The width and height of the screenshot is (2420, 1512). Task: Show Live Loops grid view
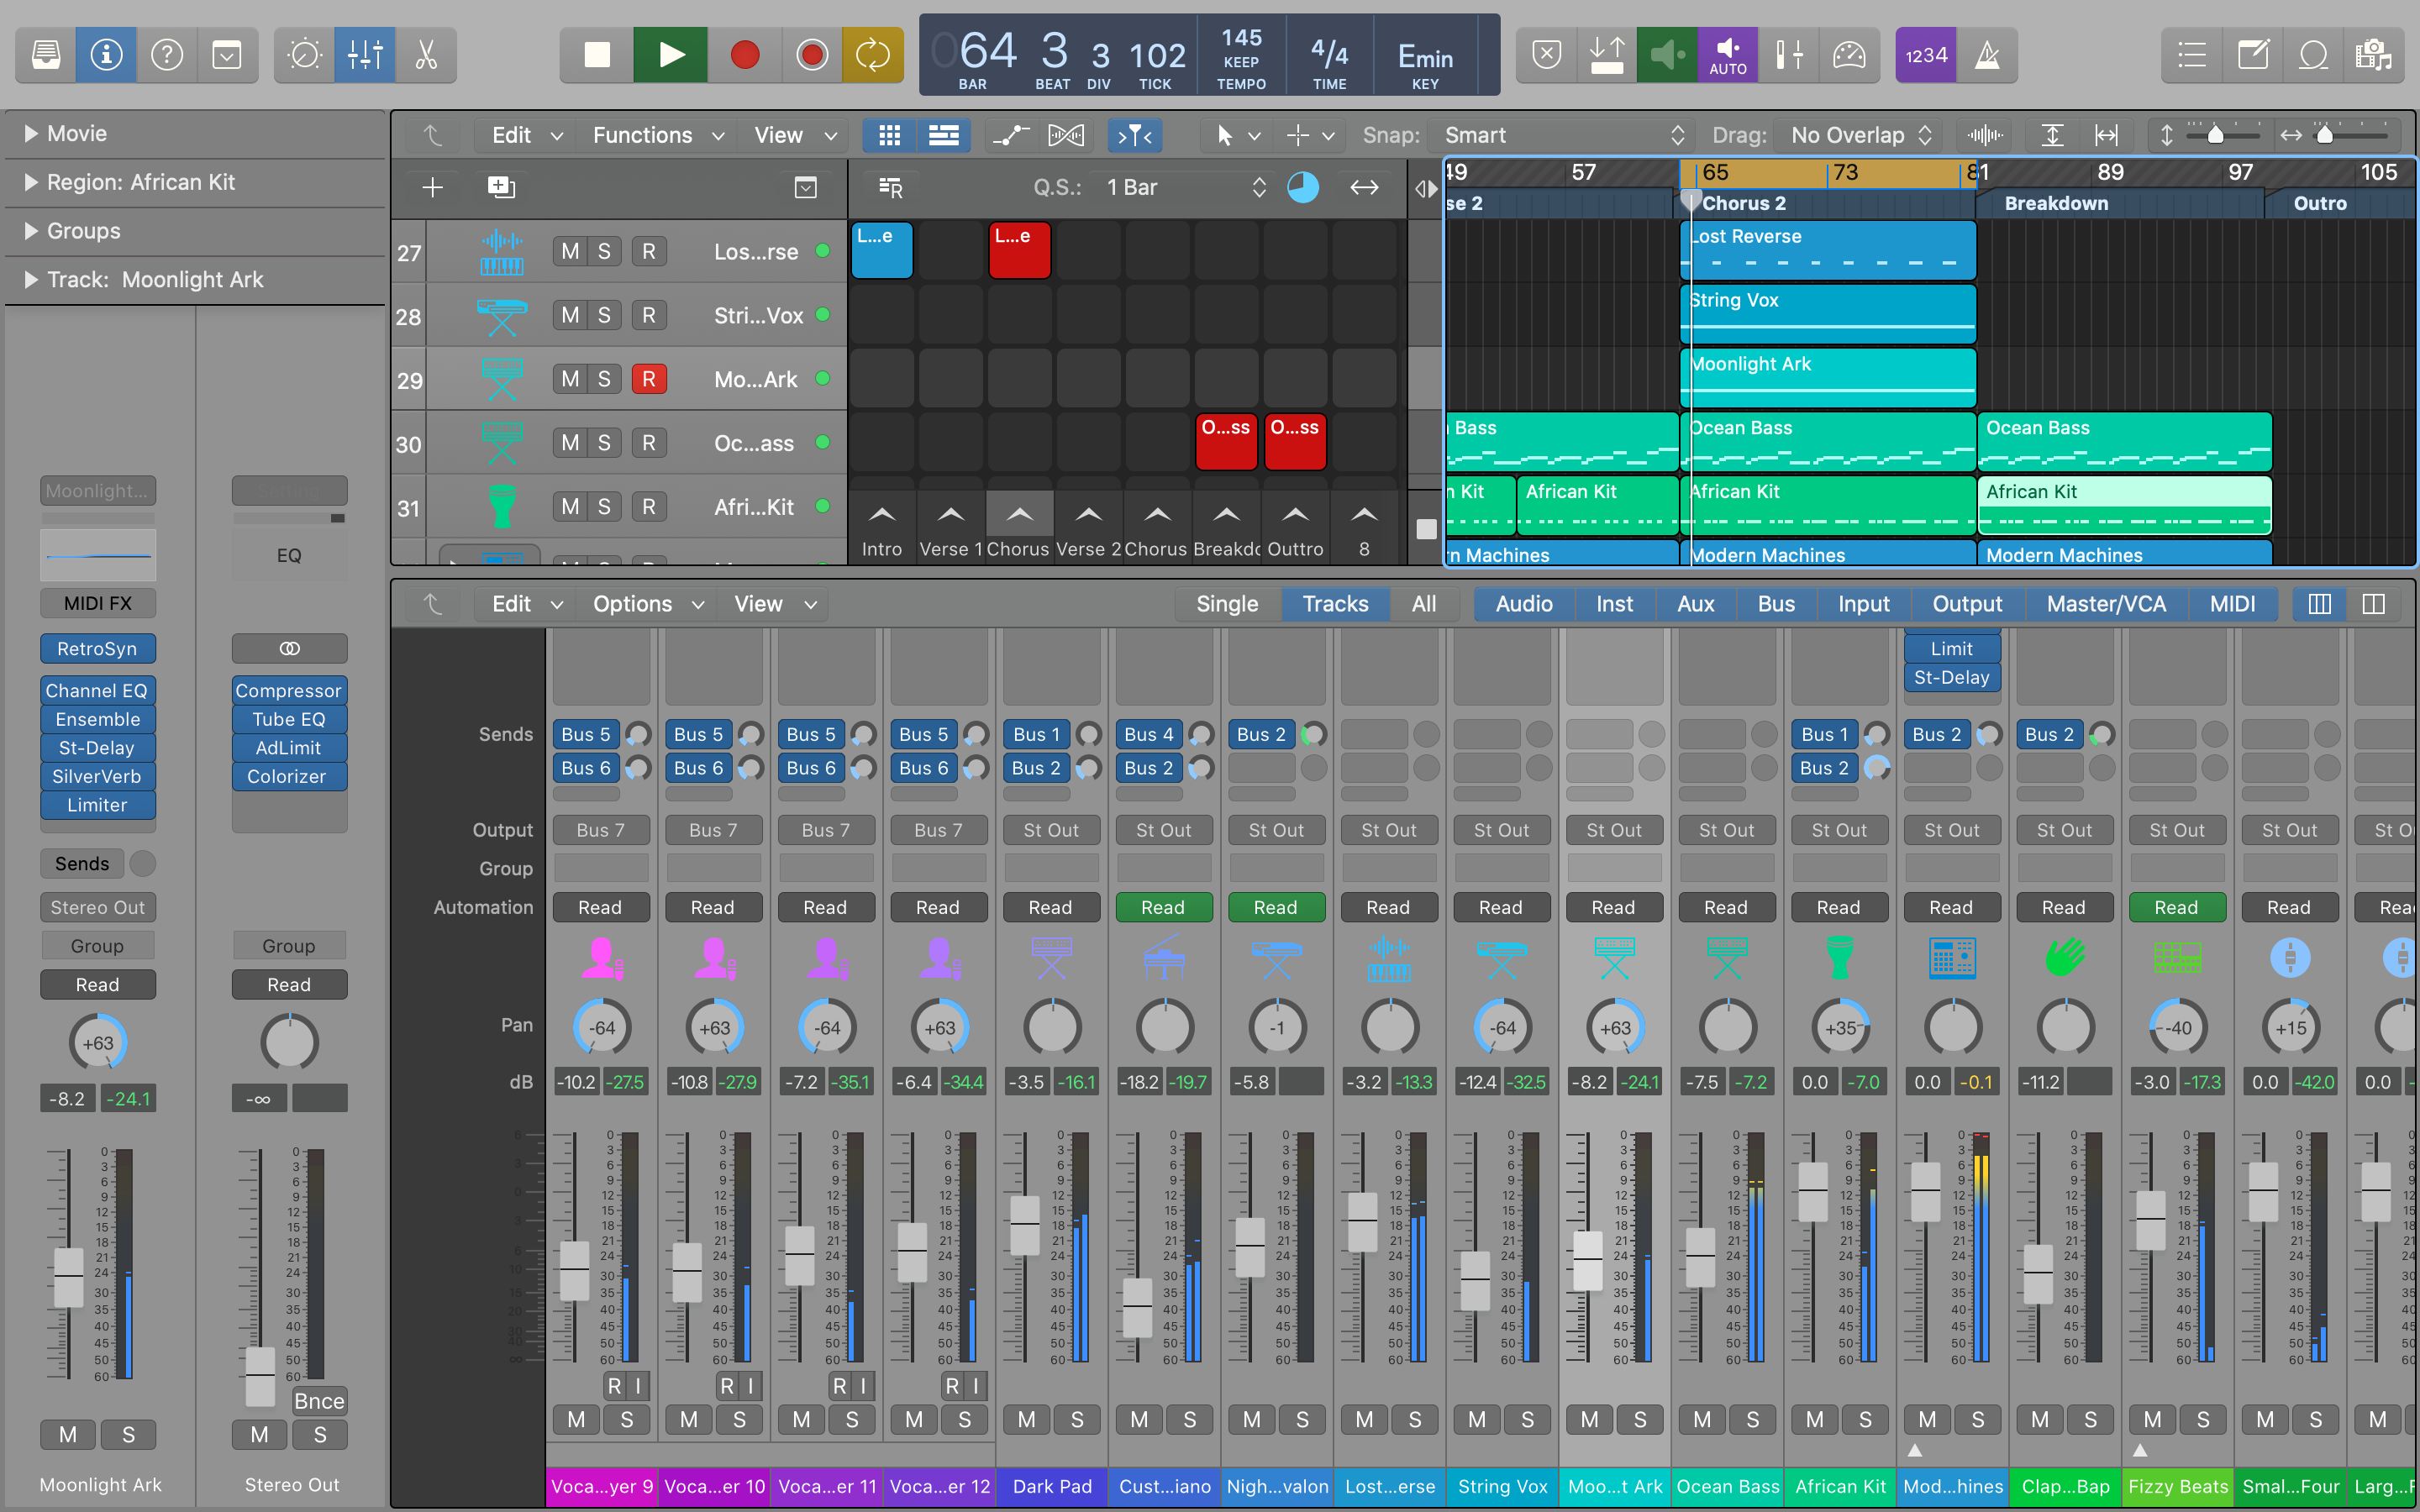coord(889,135)
